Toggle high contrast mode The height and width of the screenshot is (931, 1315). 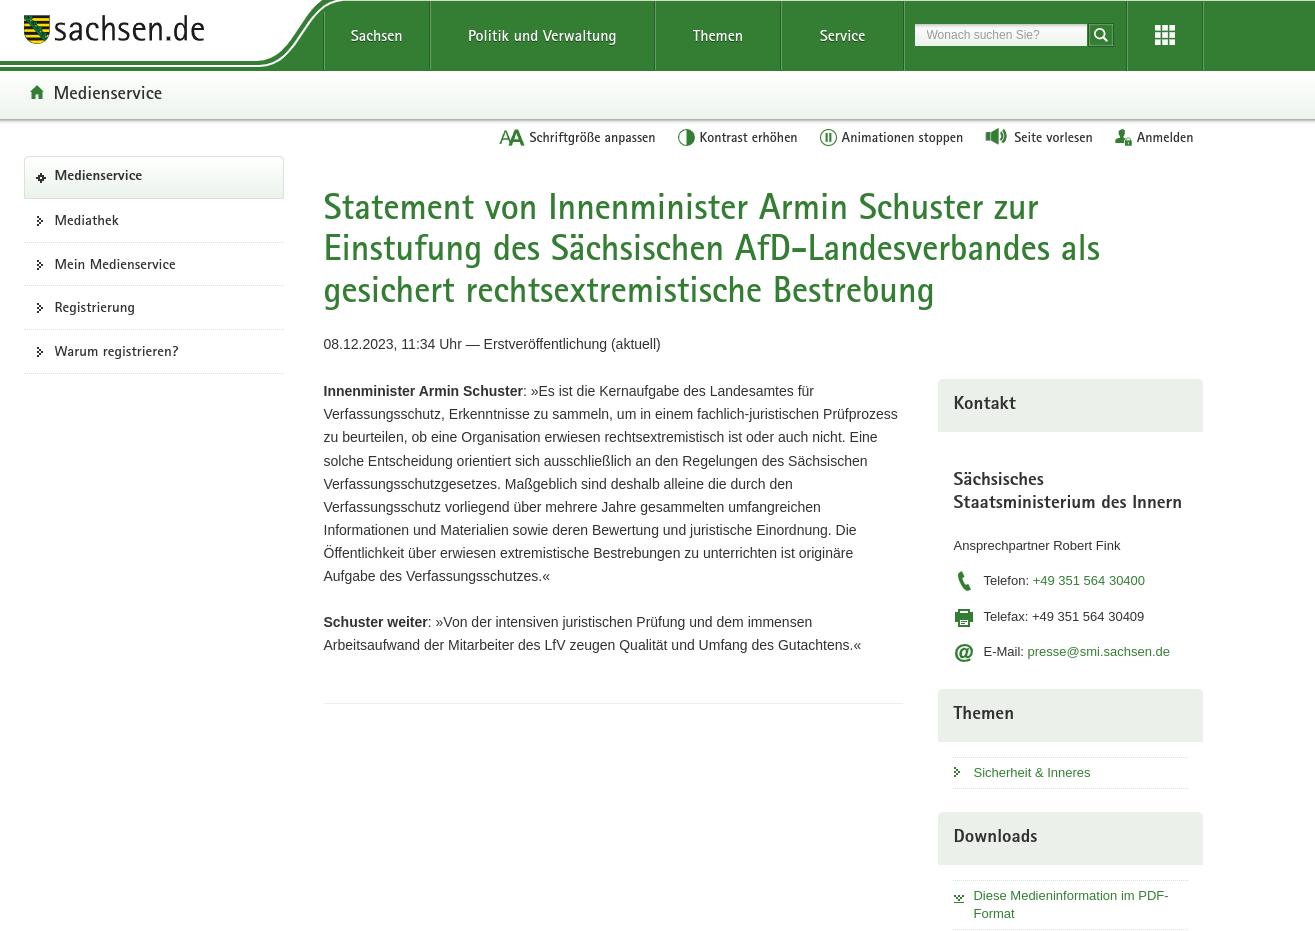[x=737, y=137]
